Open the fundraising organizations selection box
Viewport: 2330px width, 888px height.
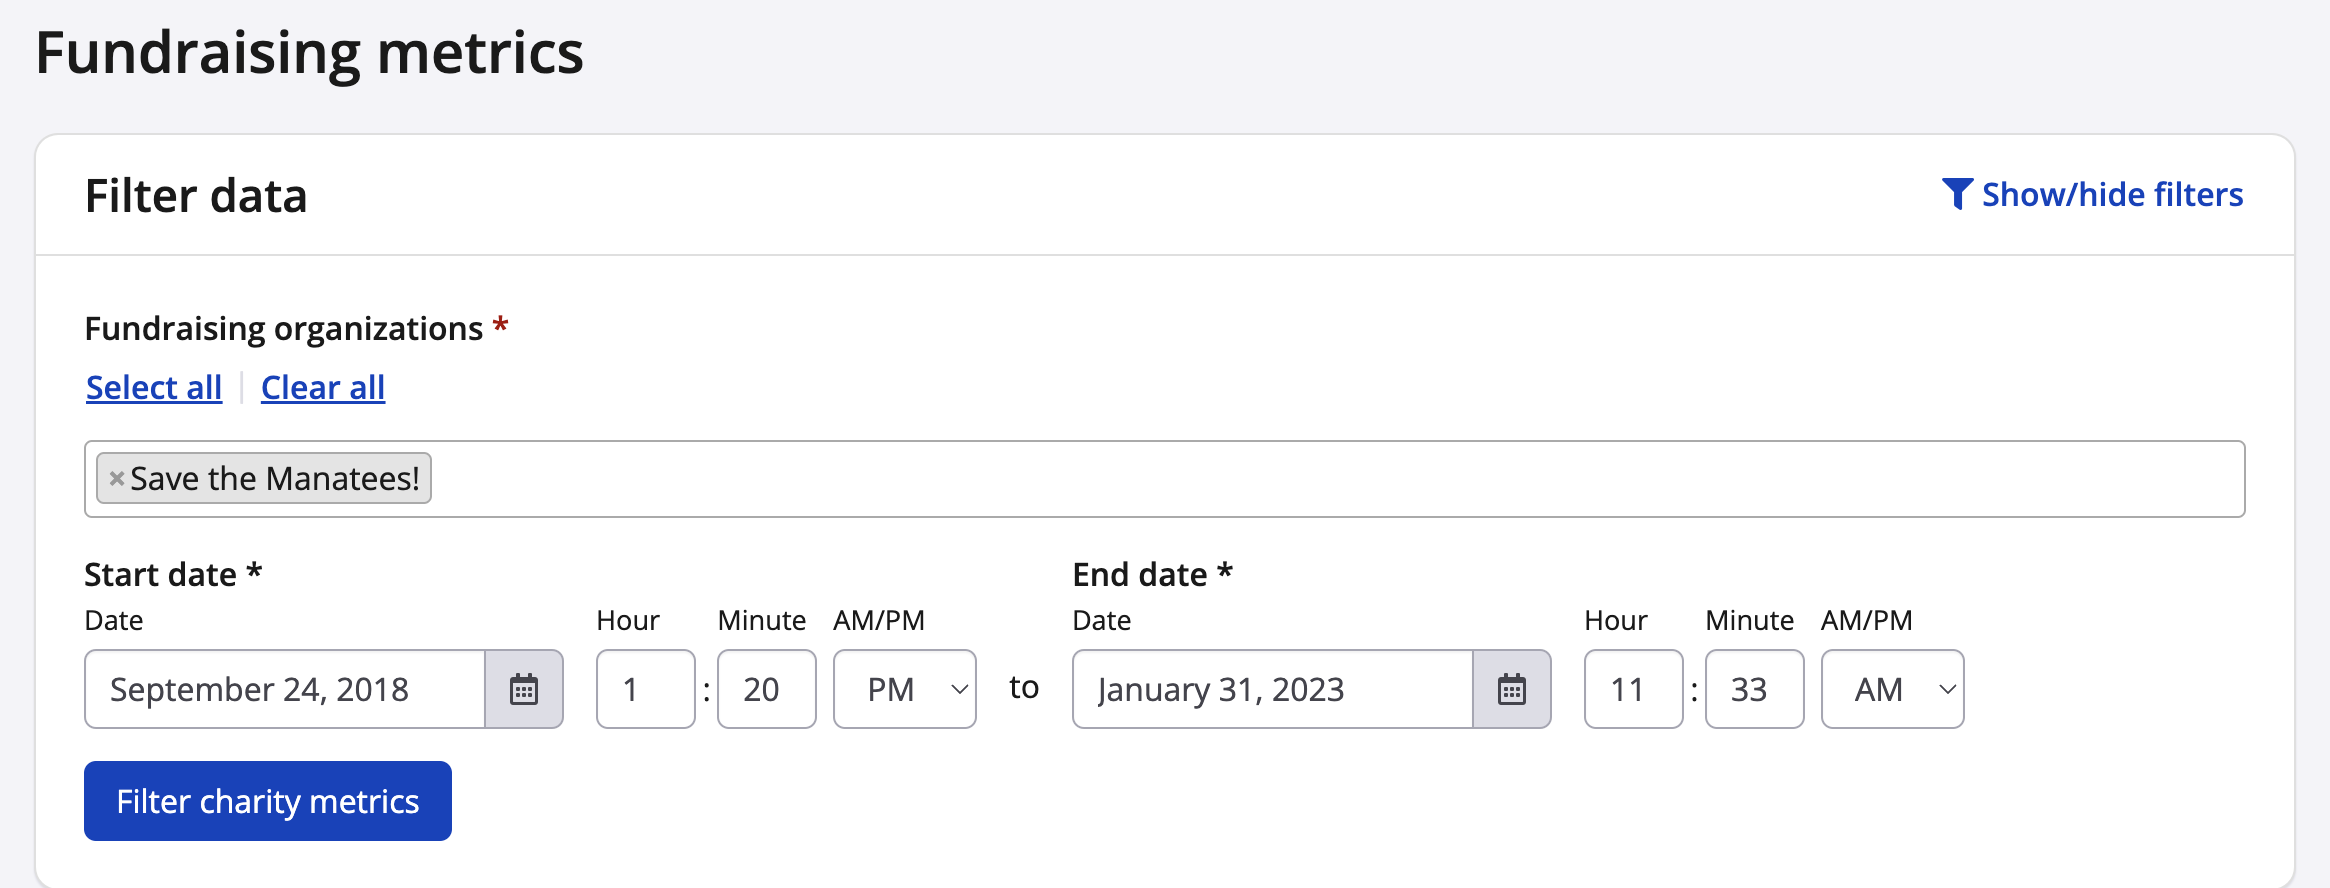pyautogui.click(x=1300, y=479)
